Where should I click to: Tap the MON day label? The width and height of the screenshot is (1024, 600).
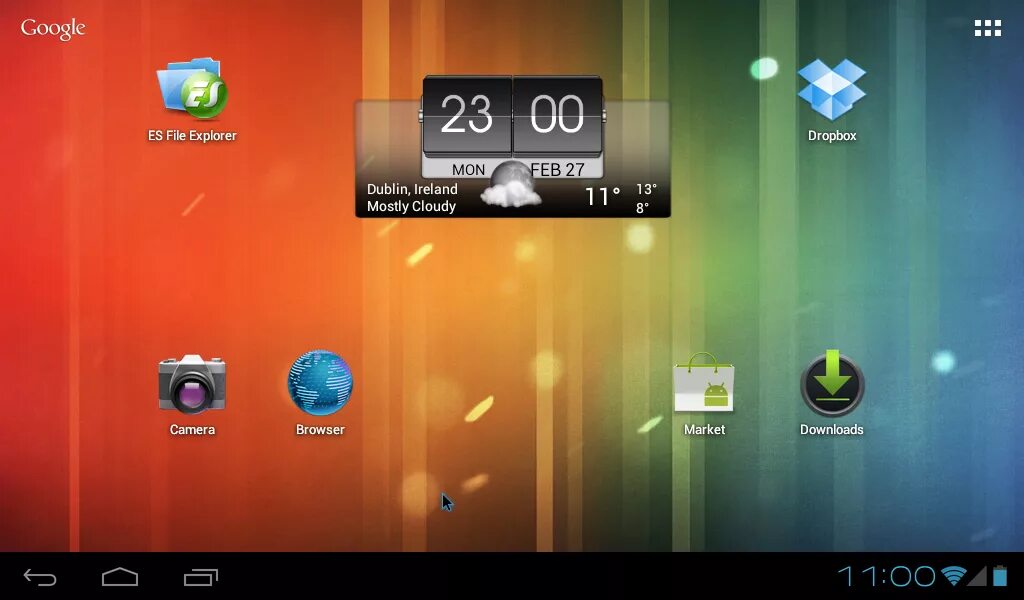coord(468,170)
